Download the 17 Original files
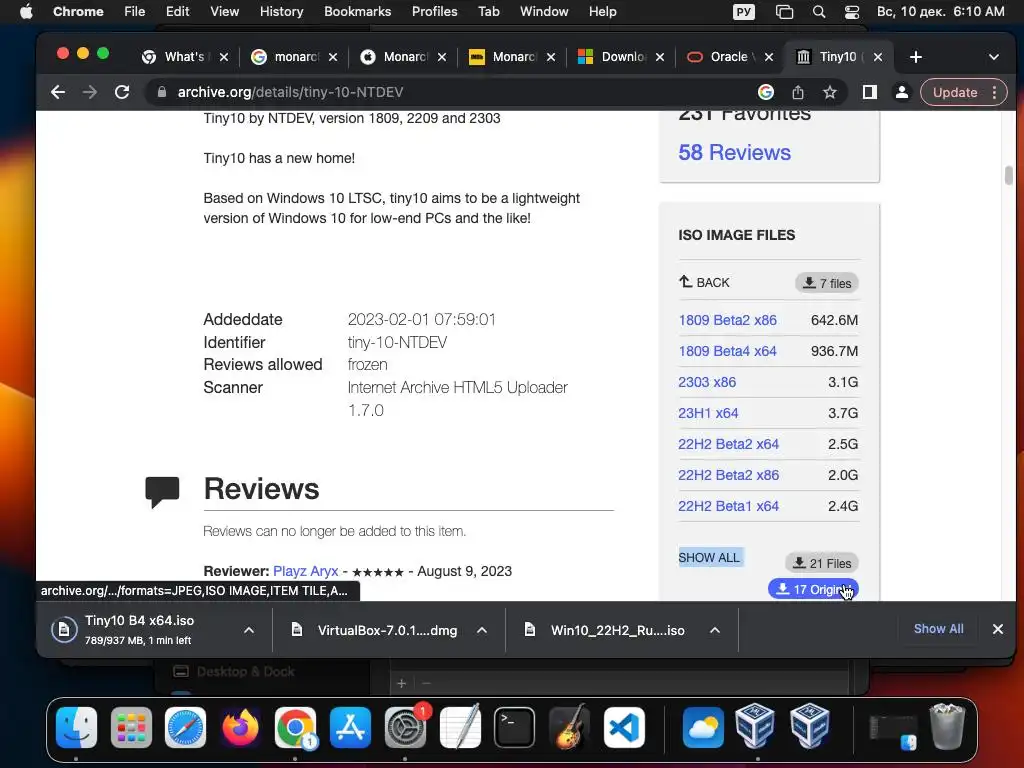This screenshot has width=1024, height=768. (813, 589)
